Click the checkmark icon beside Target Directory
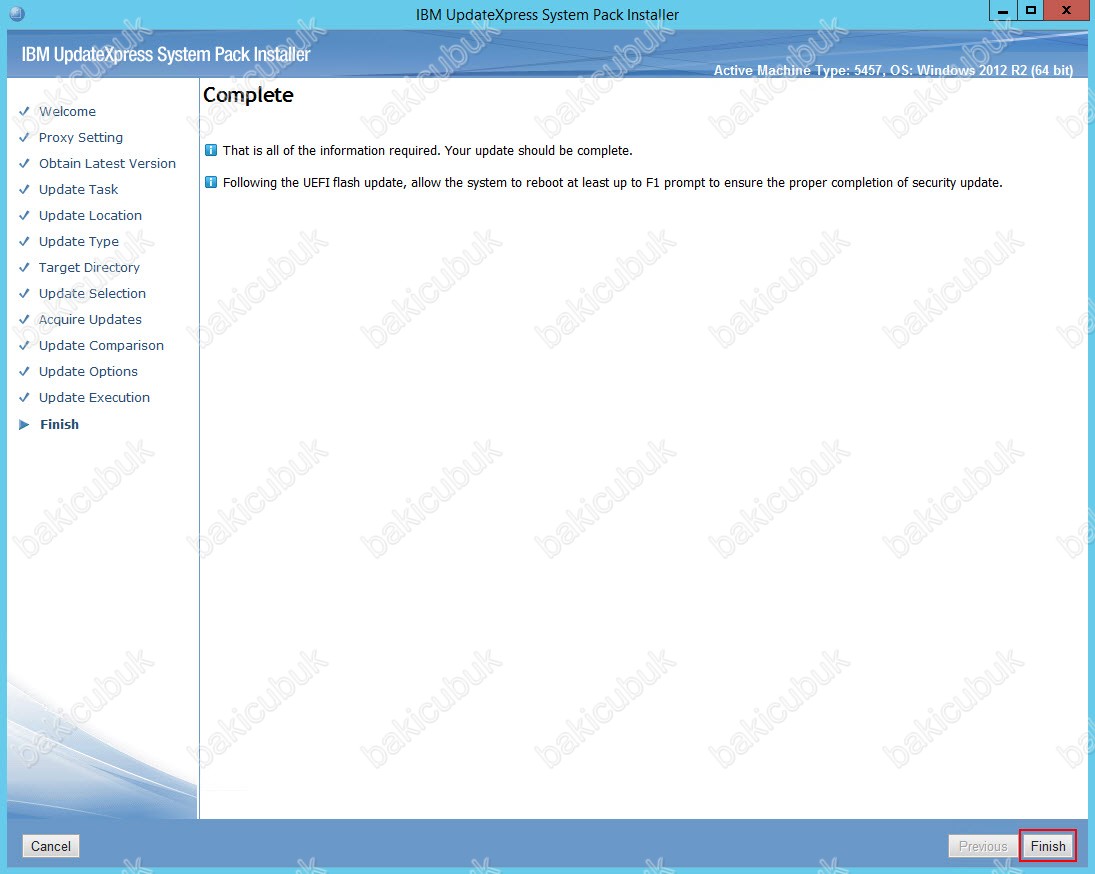The height and width of the screenshot is (874, 1095). pyautogui.click(x=24, y=267)
